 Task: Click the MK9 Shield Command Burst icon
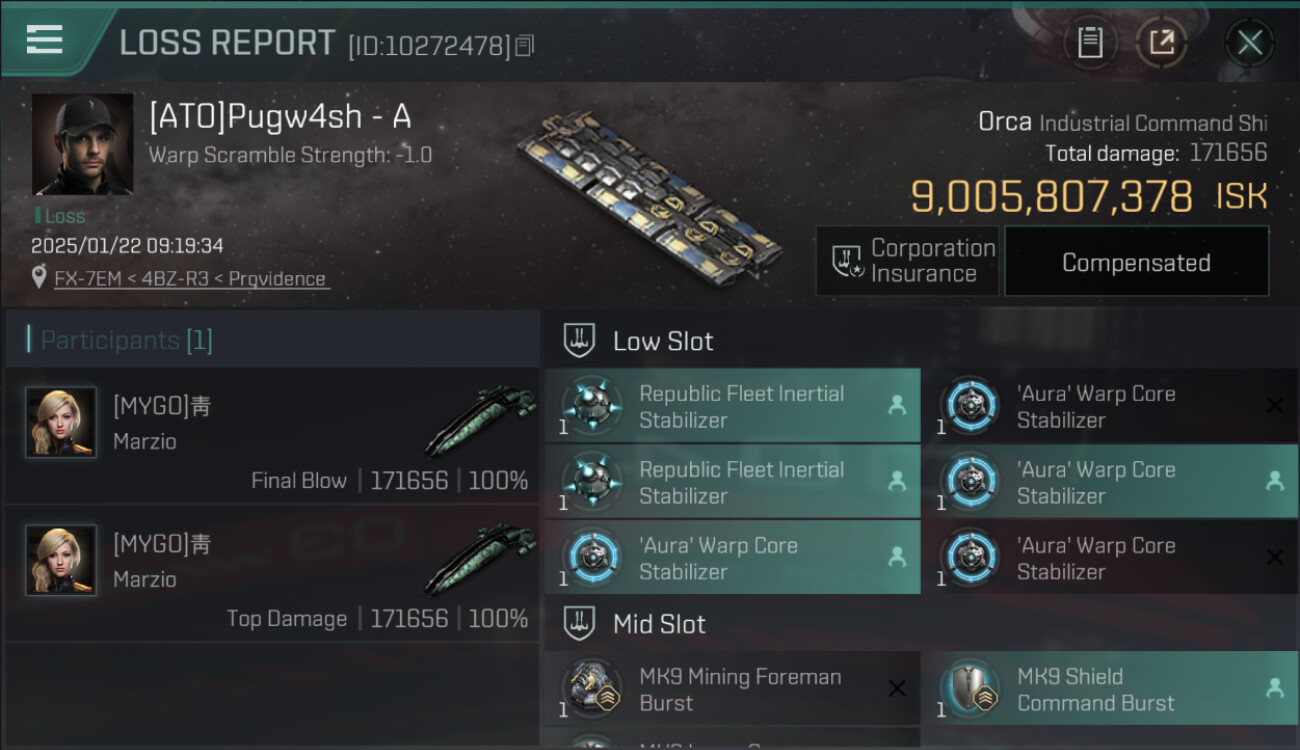(969, 689)
